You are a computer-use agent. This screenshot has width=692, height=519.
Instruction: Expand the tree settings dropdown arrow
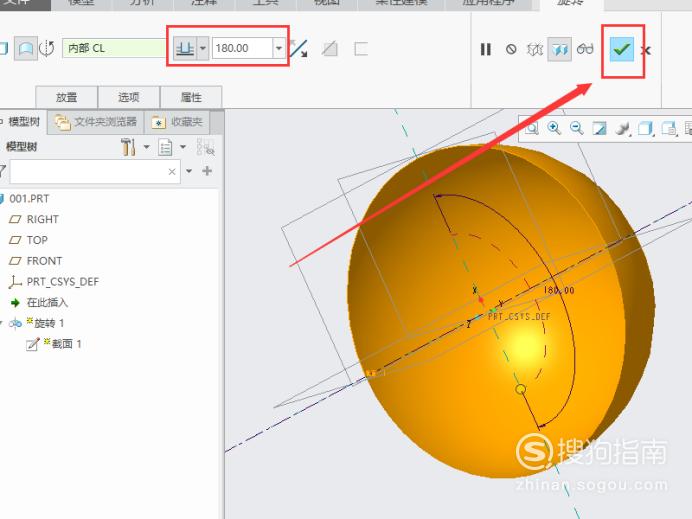[x=147, y=147]
